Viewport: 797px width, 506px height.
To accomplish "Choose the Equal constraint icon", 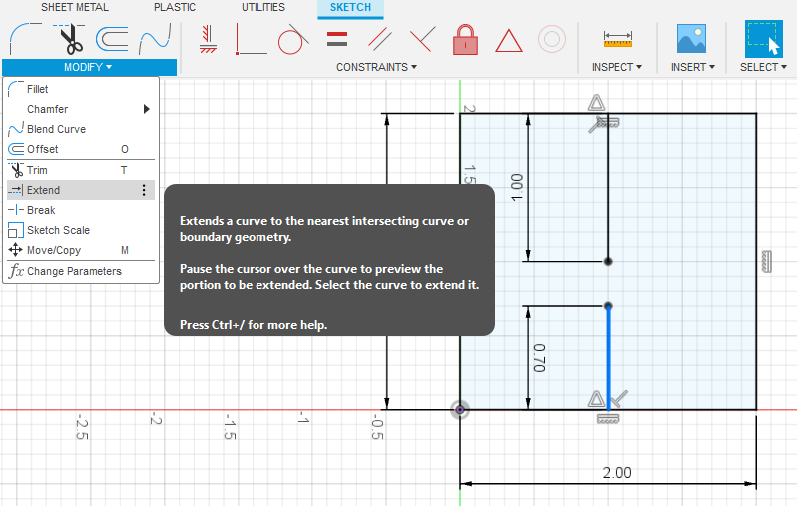I will point(337,39).
